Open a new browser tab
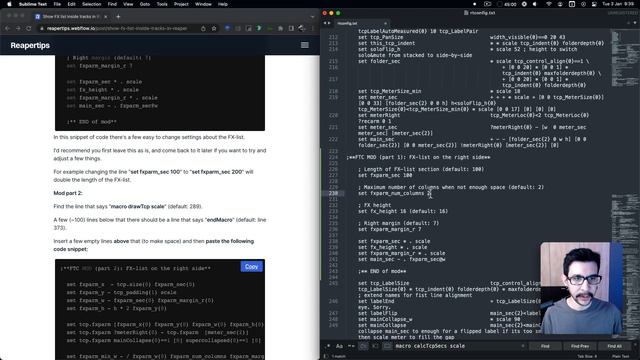Viewport: 640px width, 360px height. [118, 17]
